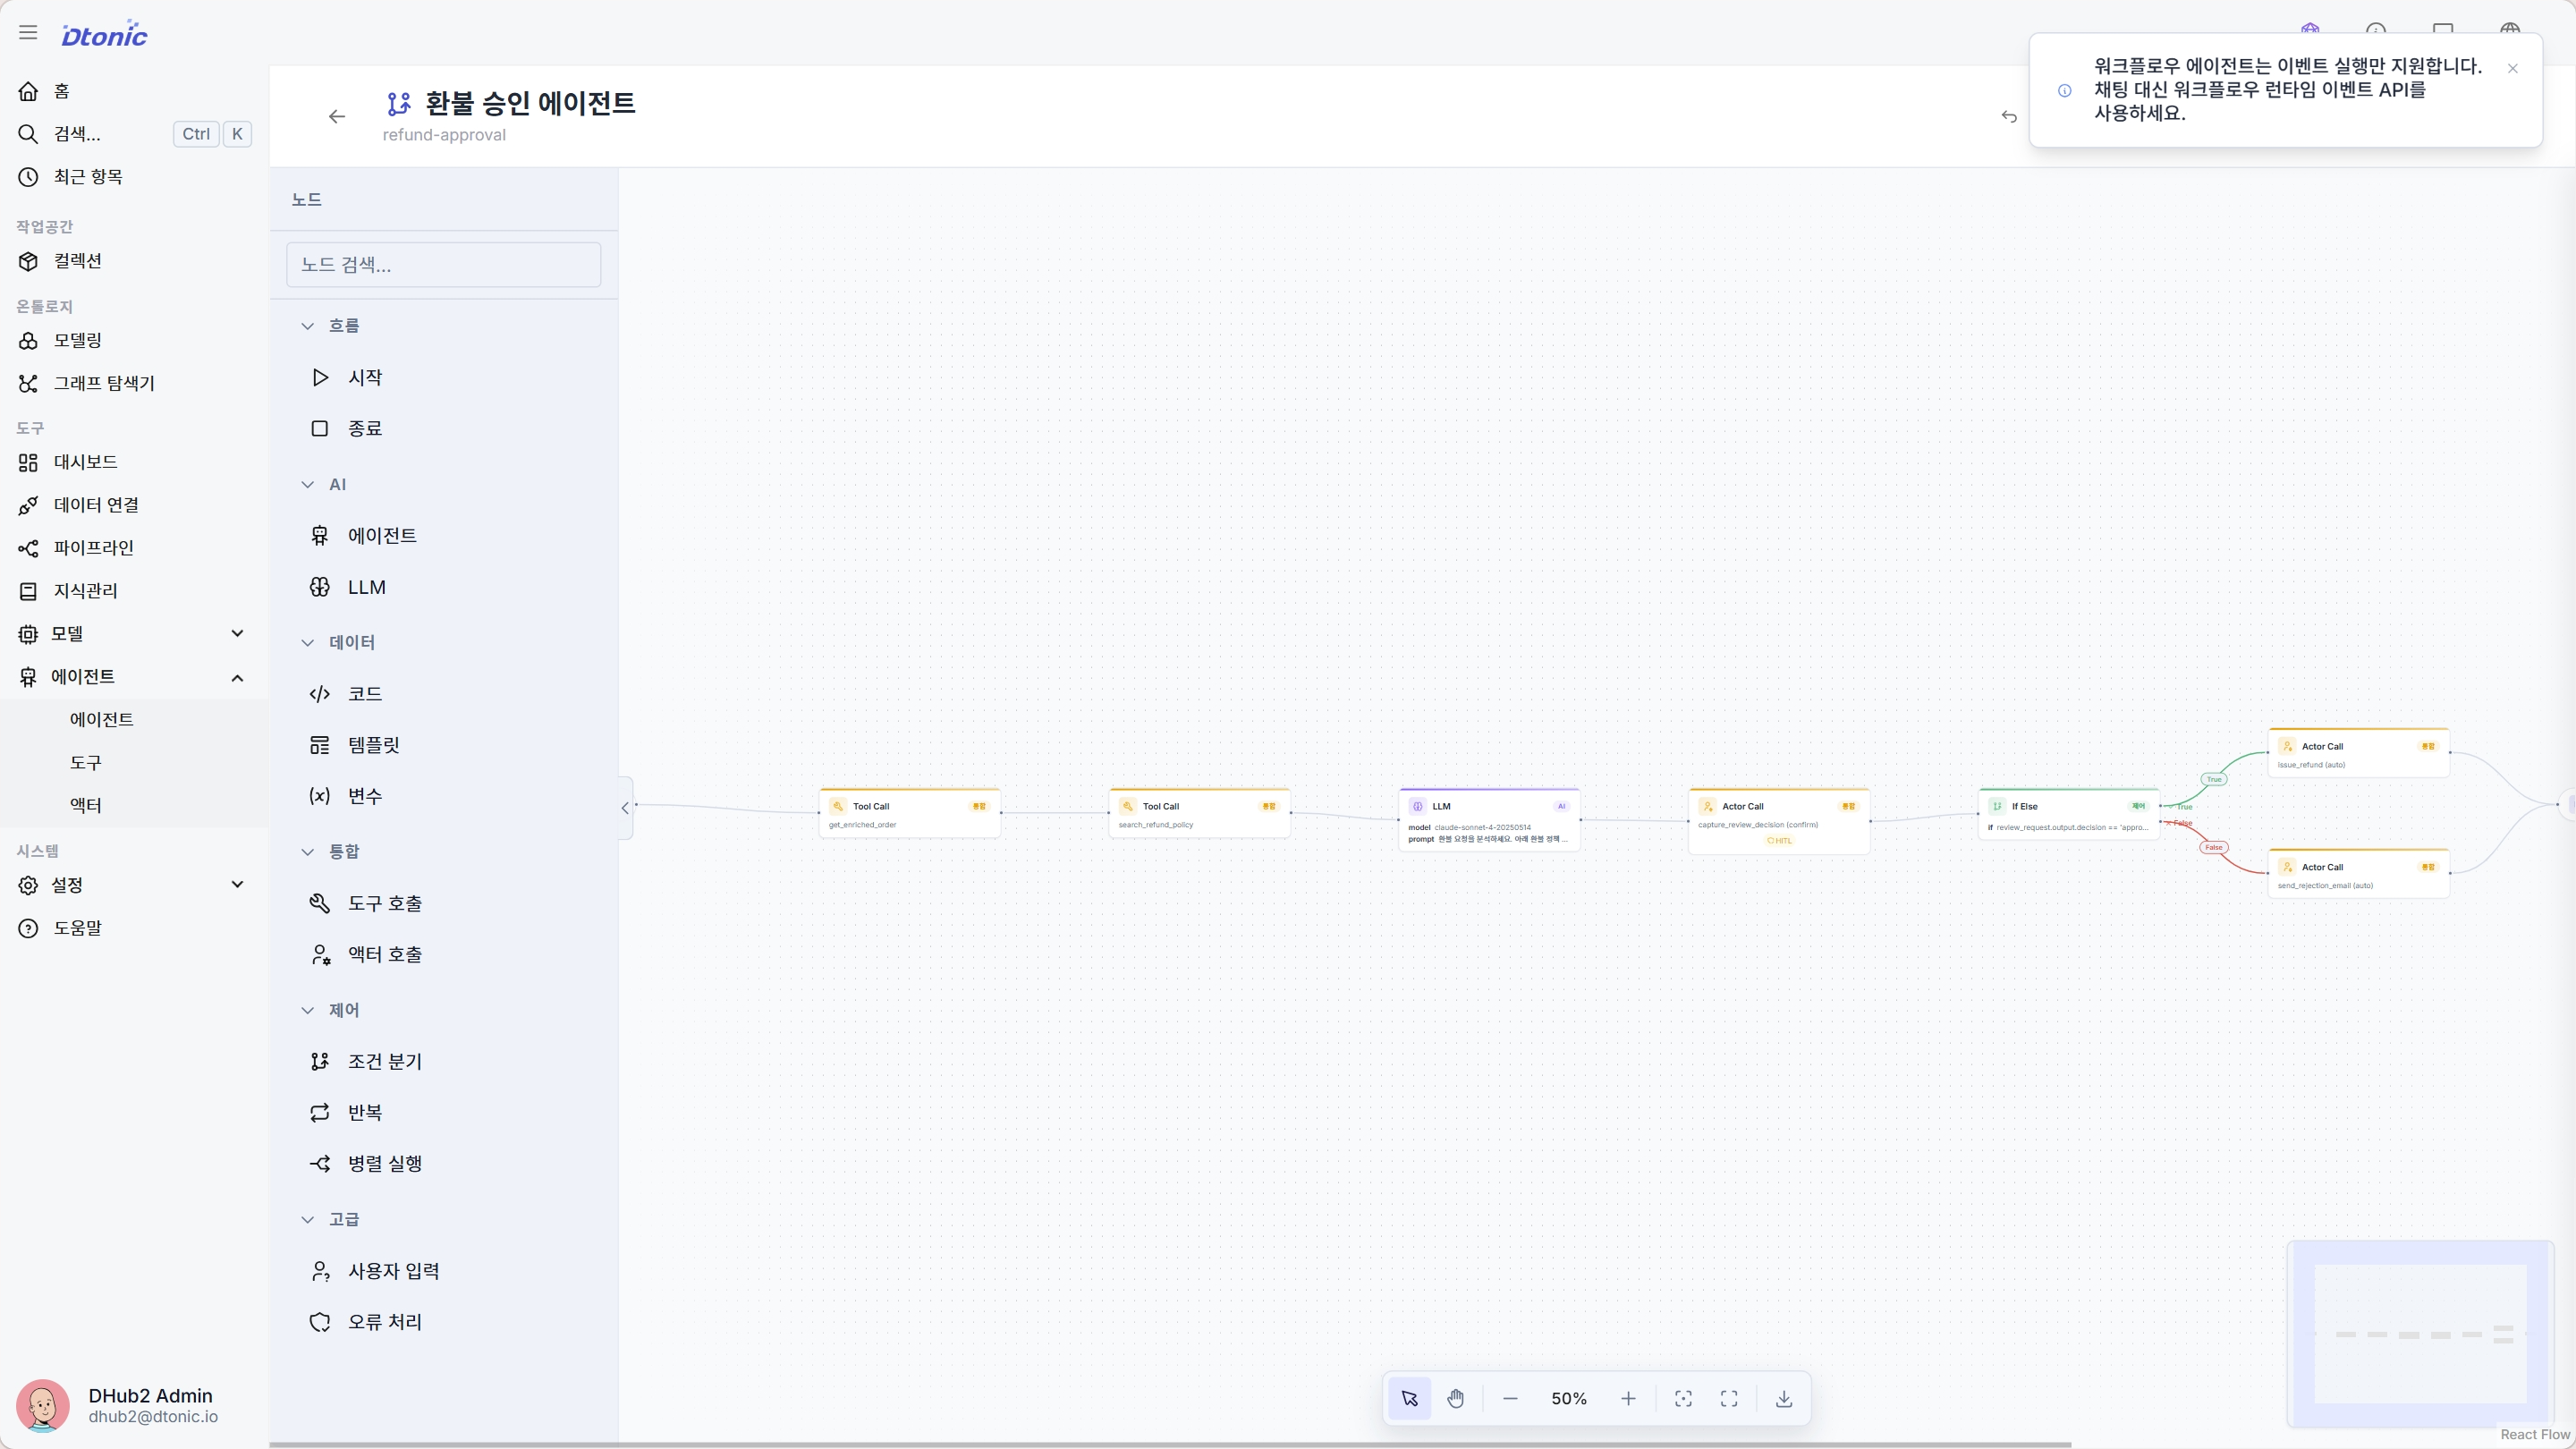Select the pointer selection tool
This screenshot has width=2576, height=1449.
(1409, 1398)
